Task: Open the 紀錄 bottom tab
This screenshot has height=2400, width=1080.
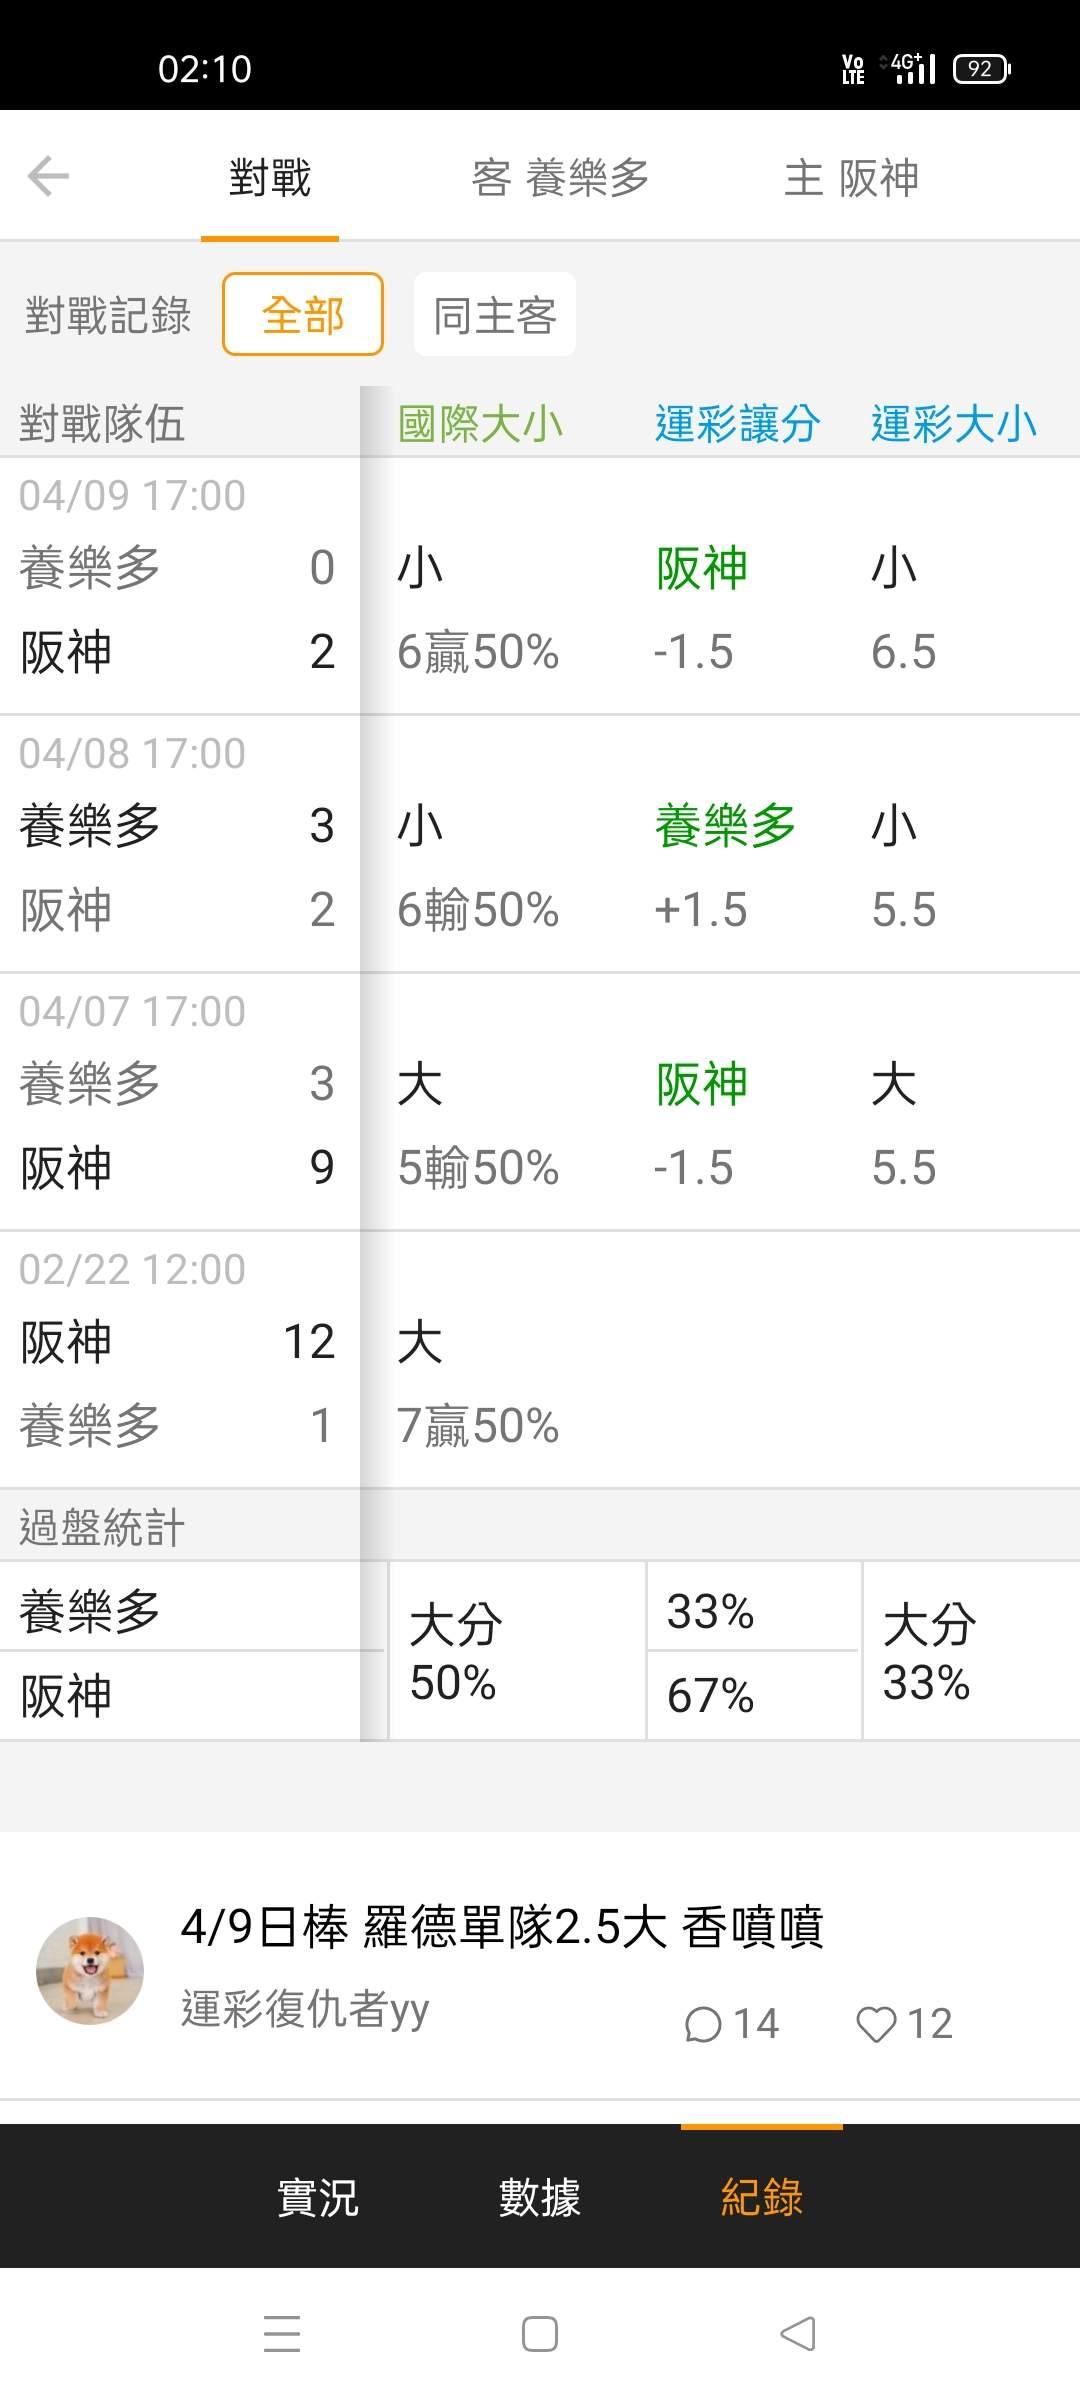Action: tap(762, 2198)
